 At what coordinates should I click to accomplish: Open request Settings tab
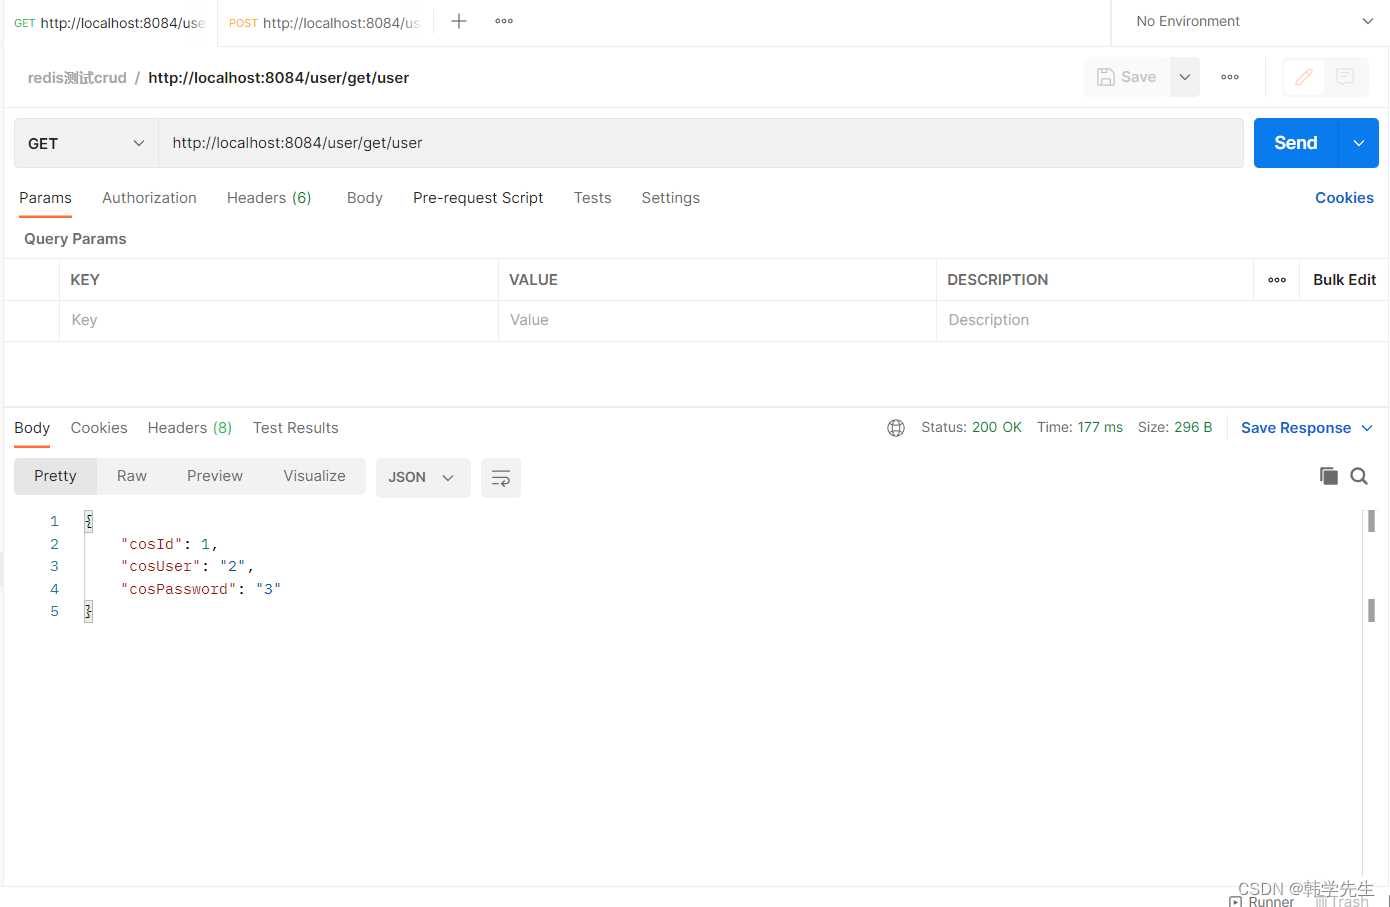670,198
